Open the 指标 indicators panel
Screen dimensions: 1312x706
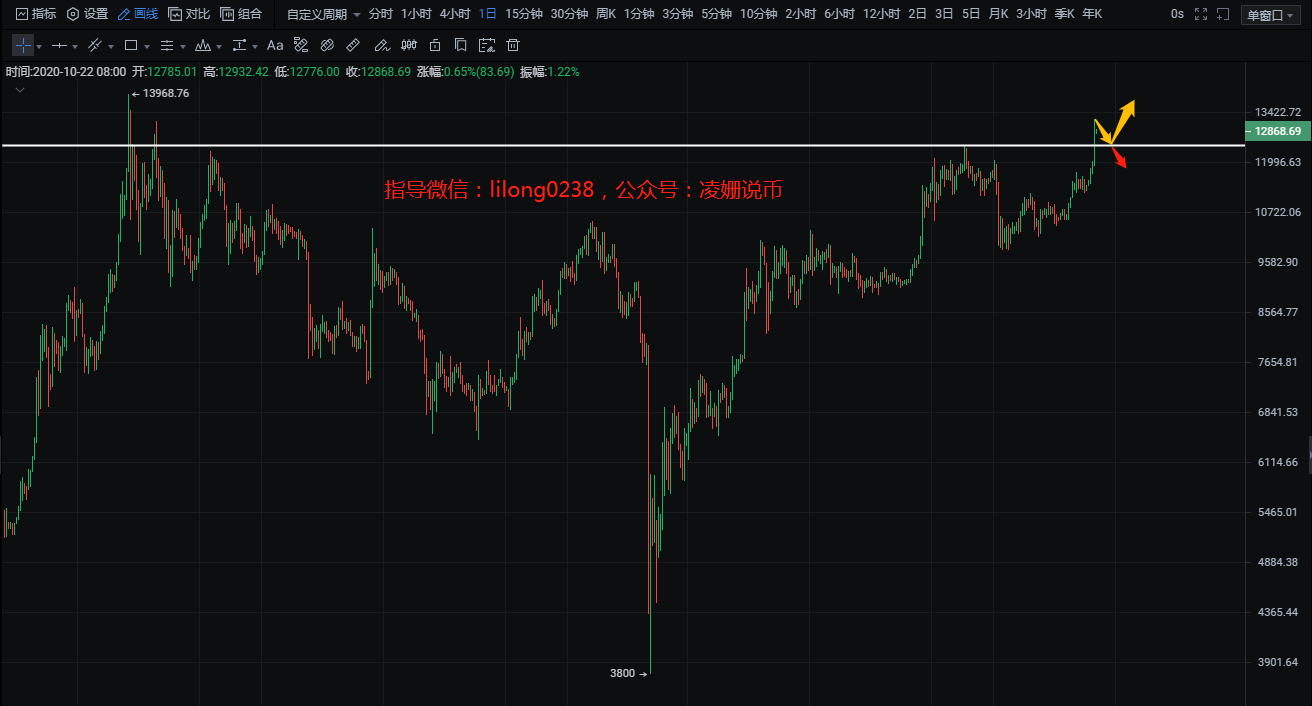pyautogui.click(x=35, y=14)
